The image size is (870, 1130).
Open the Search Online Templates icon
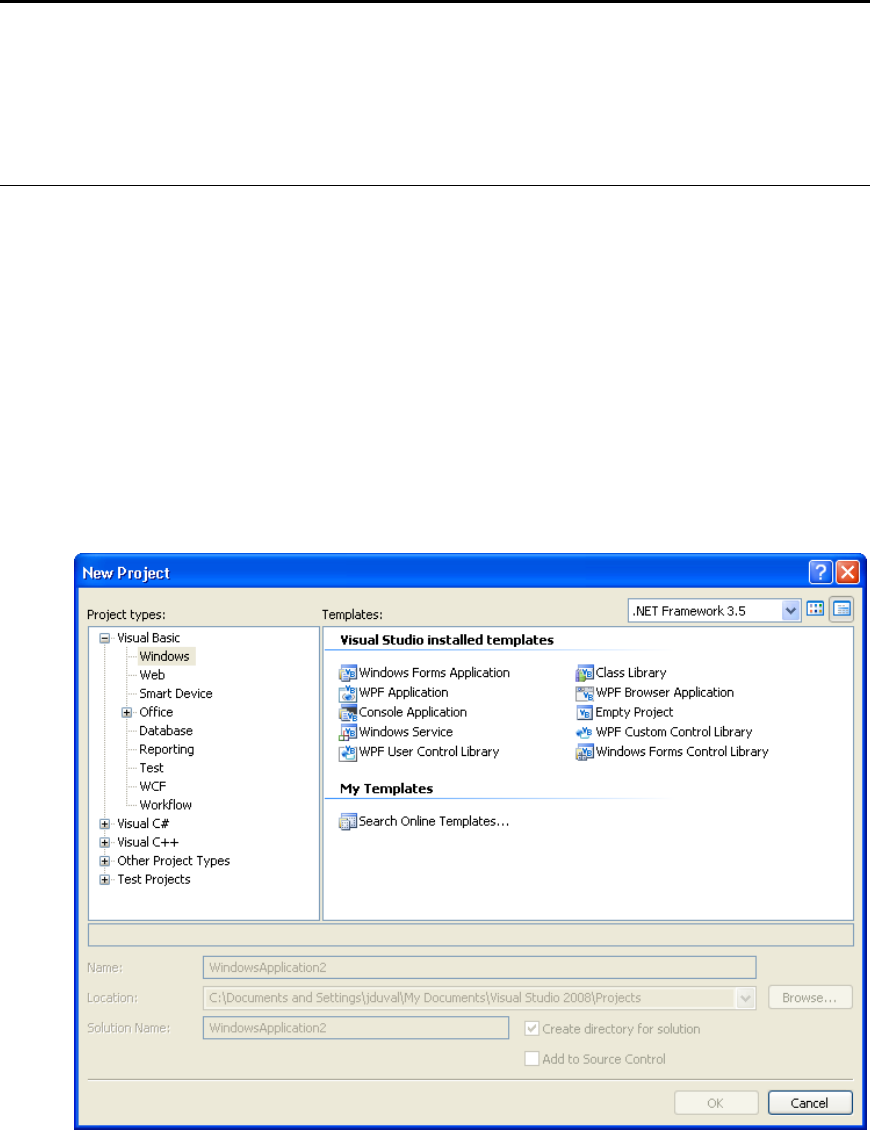pos(348,822)
